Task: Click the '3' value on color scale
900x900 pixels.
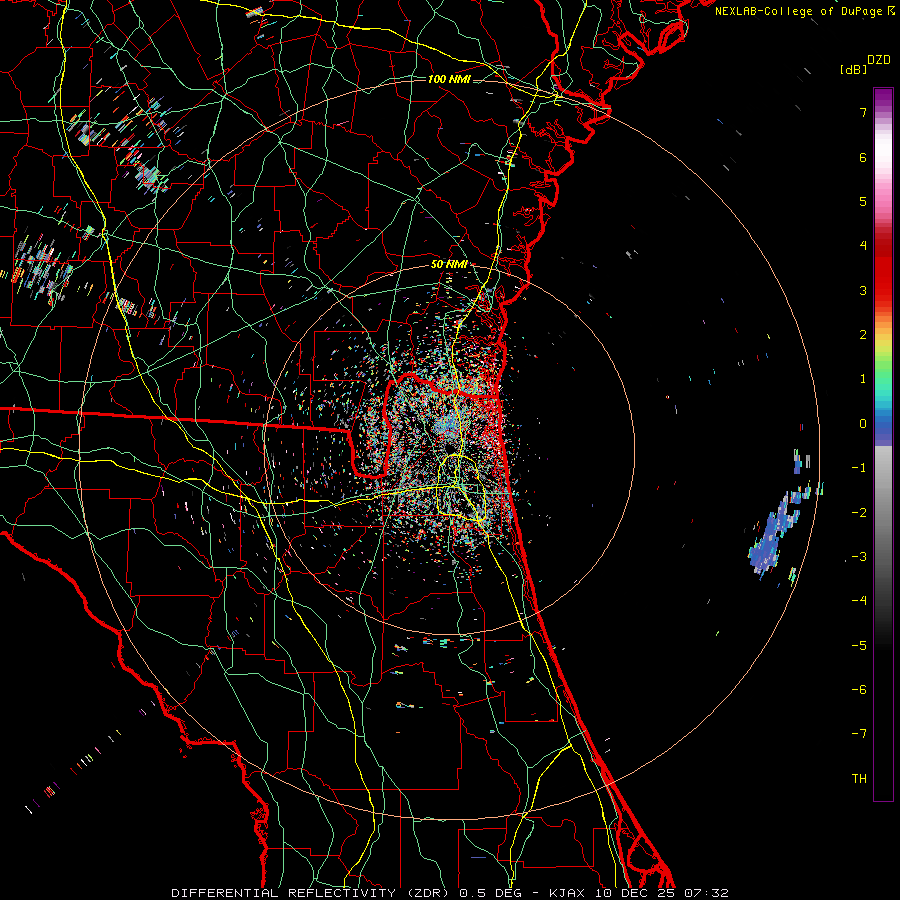Action: coord(863,290)
